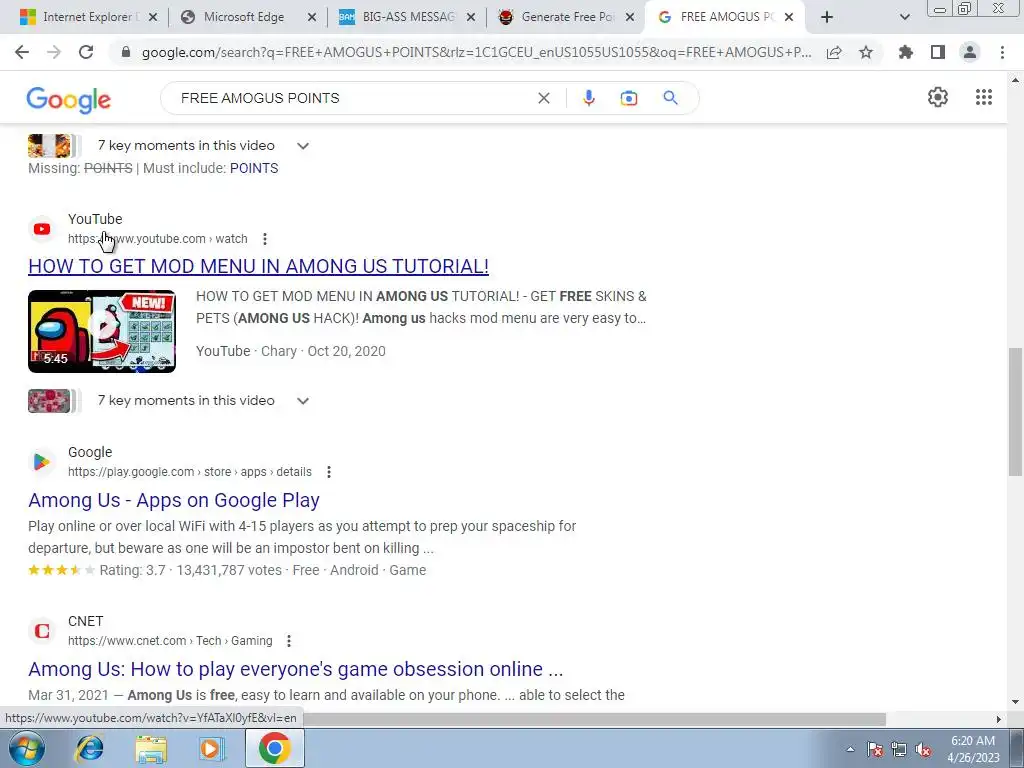
Task: Show hidden tray icons arrow
Action: coord(850,749)
